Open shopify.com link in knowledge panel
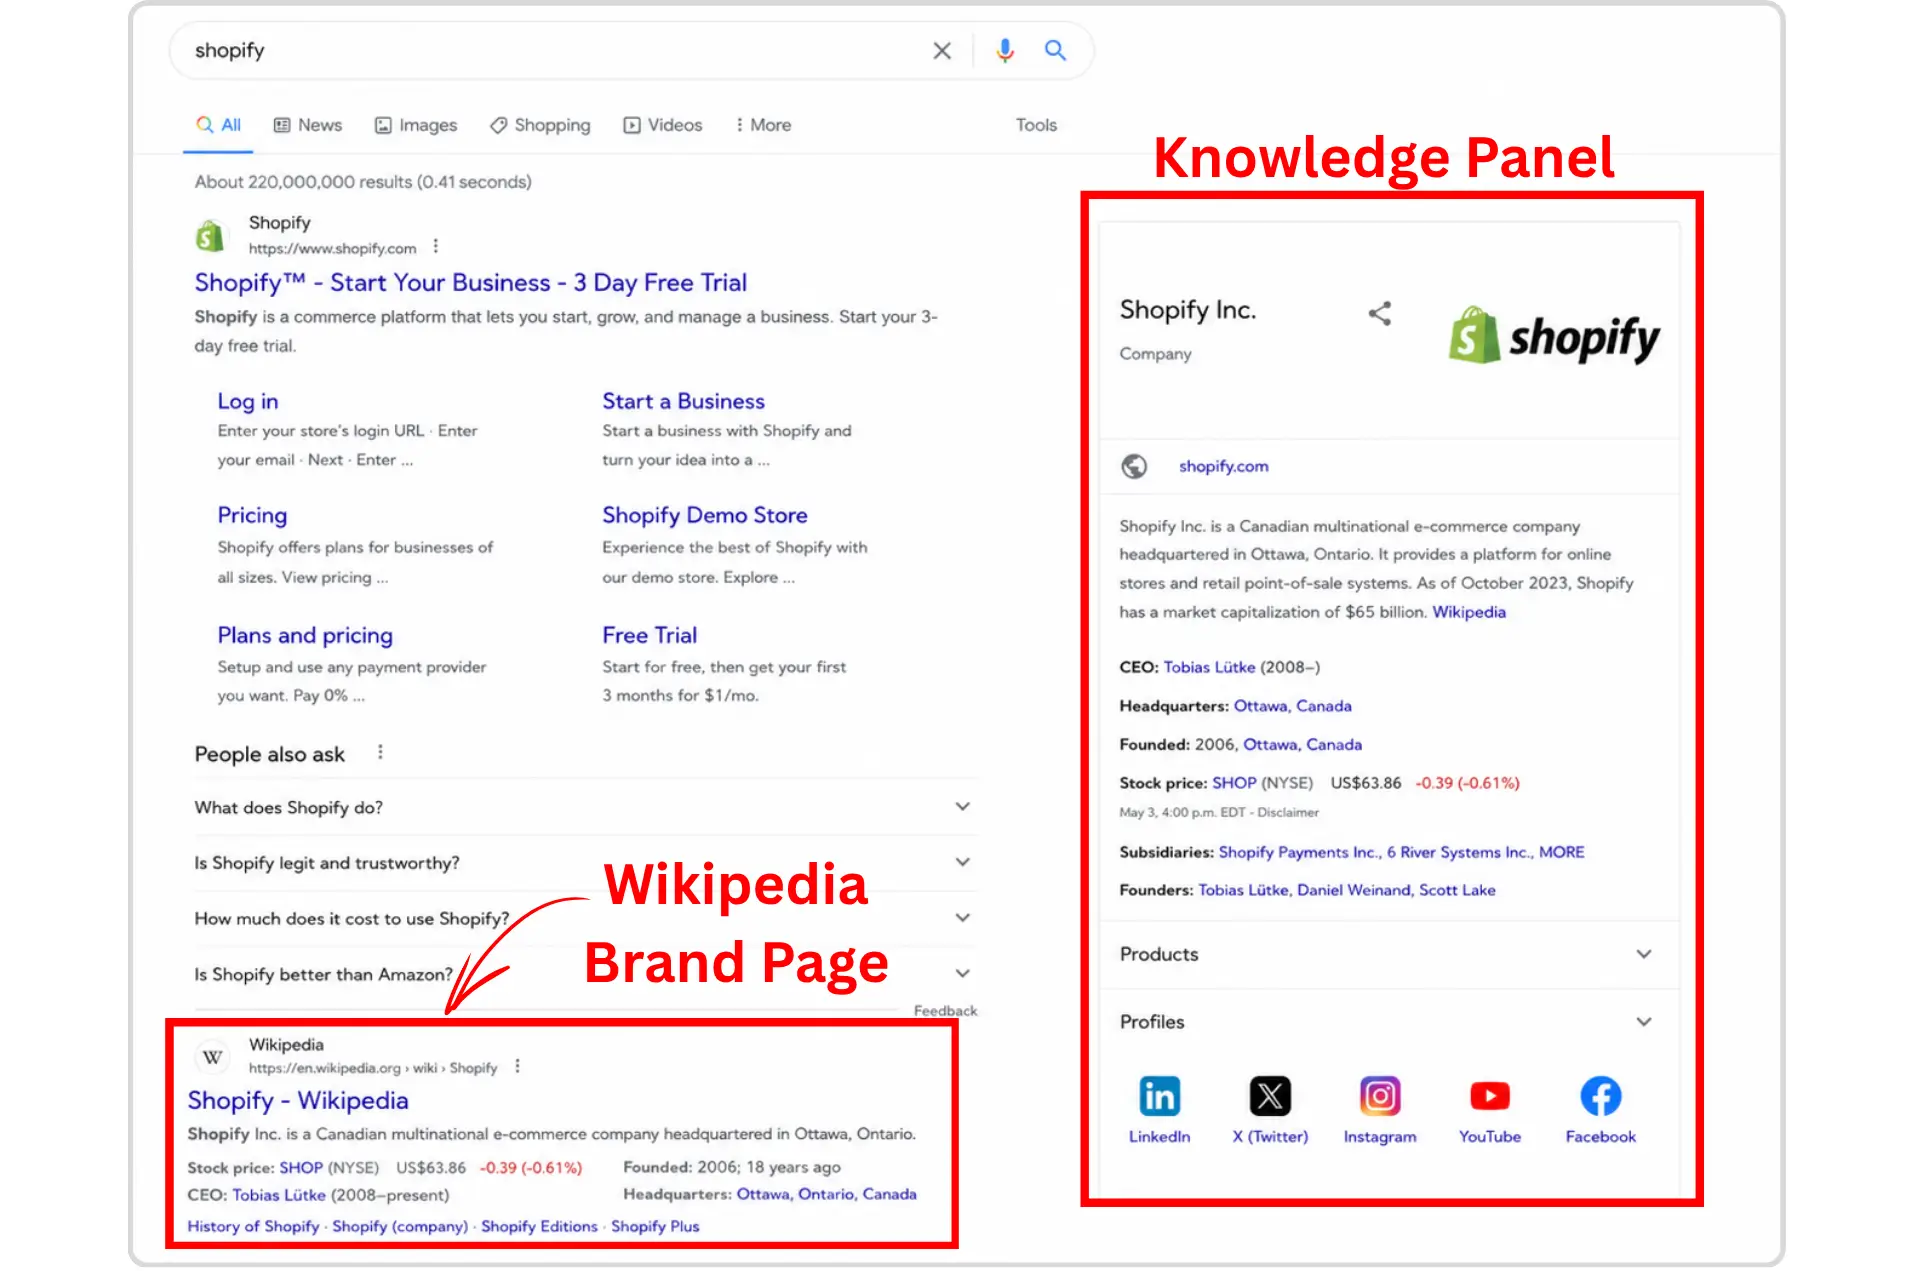This screenshot has width=1923, height=1271. [1223, 467]
